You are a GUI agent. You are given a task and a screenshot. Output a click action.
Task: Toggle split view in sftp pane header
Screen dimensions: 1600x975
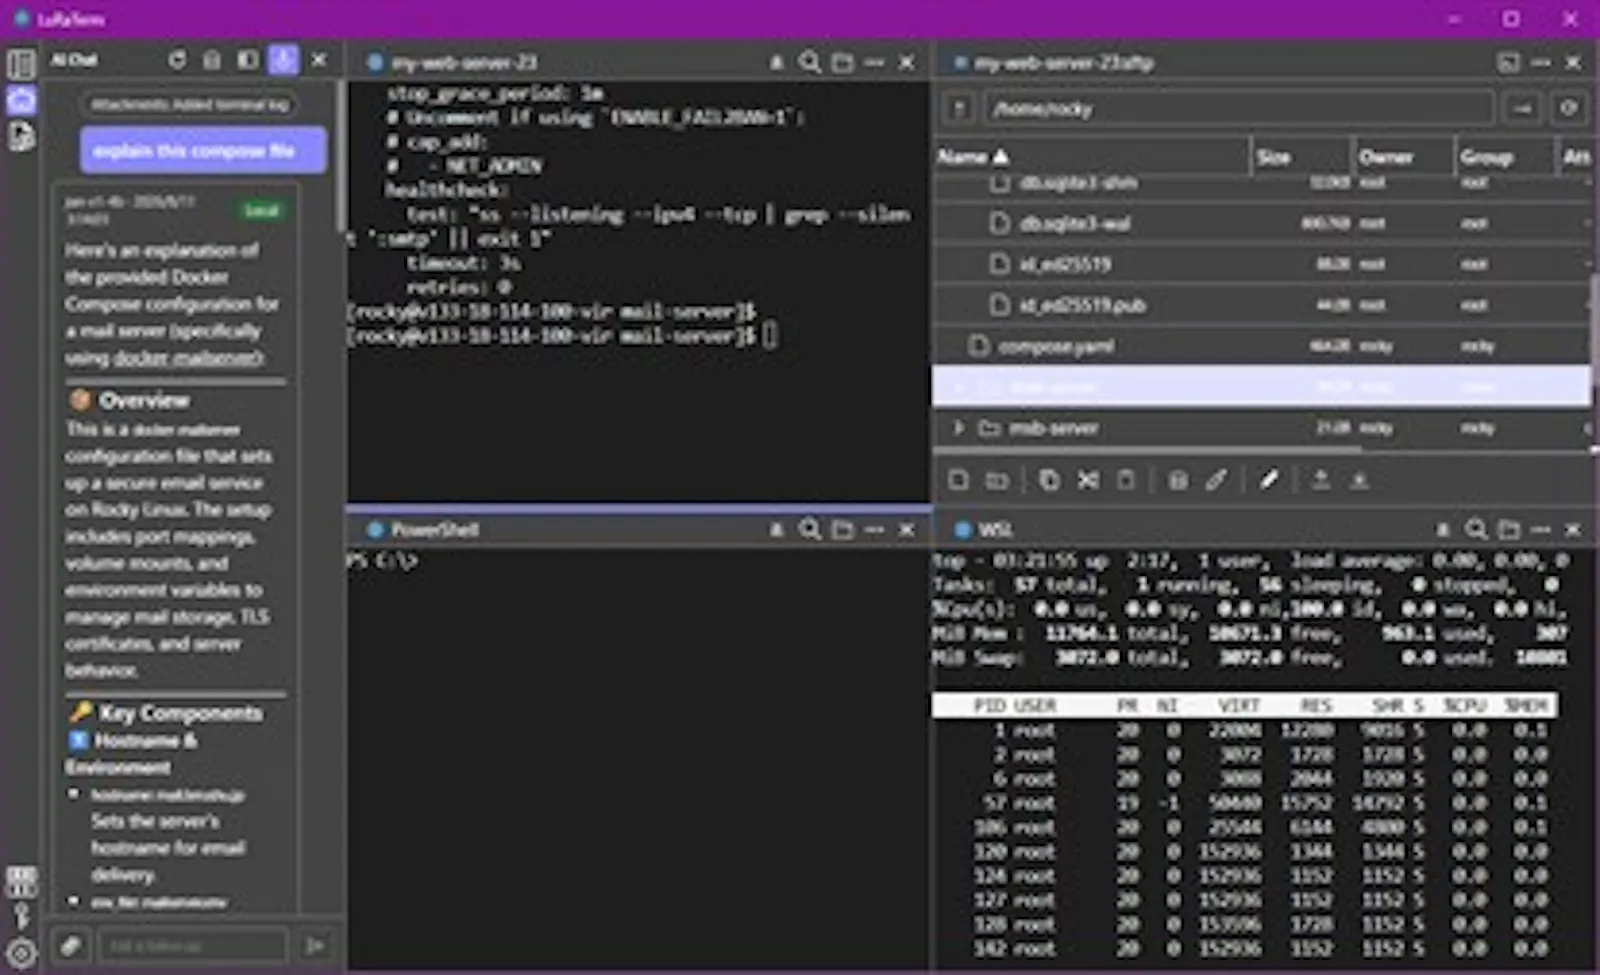coord(1508,62)
